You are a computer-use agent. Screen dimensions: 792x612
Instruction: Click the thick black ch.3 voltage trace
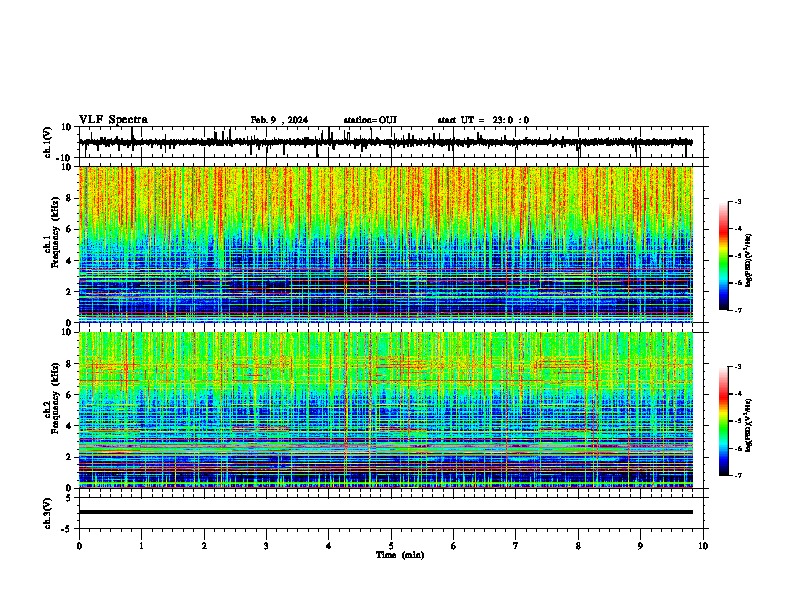point(386,512)
